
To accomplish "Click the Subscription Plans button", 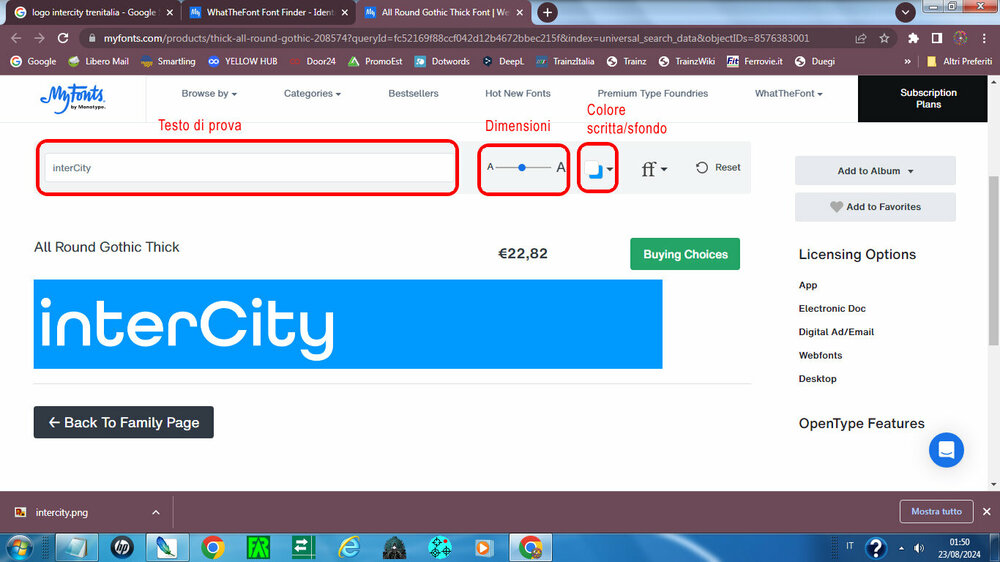I will click(922, 98).
